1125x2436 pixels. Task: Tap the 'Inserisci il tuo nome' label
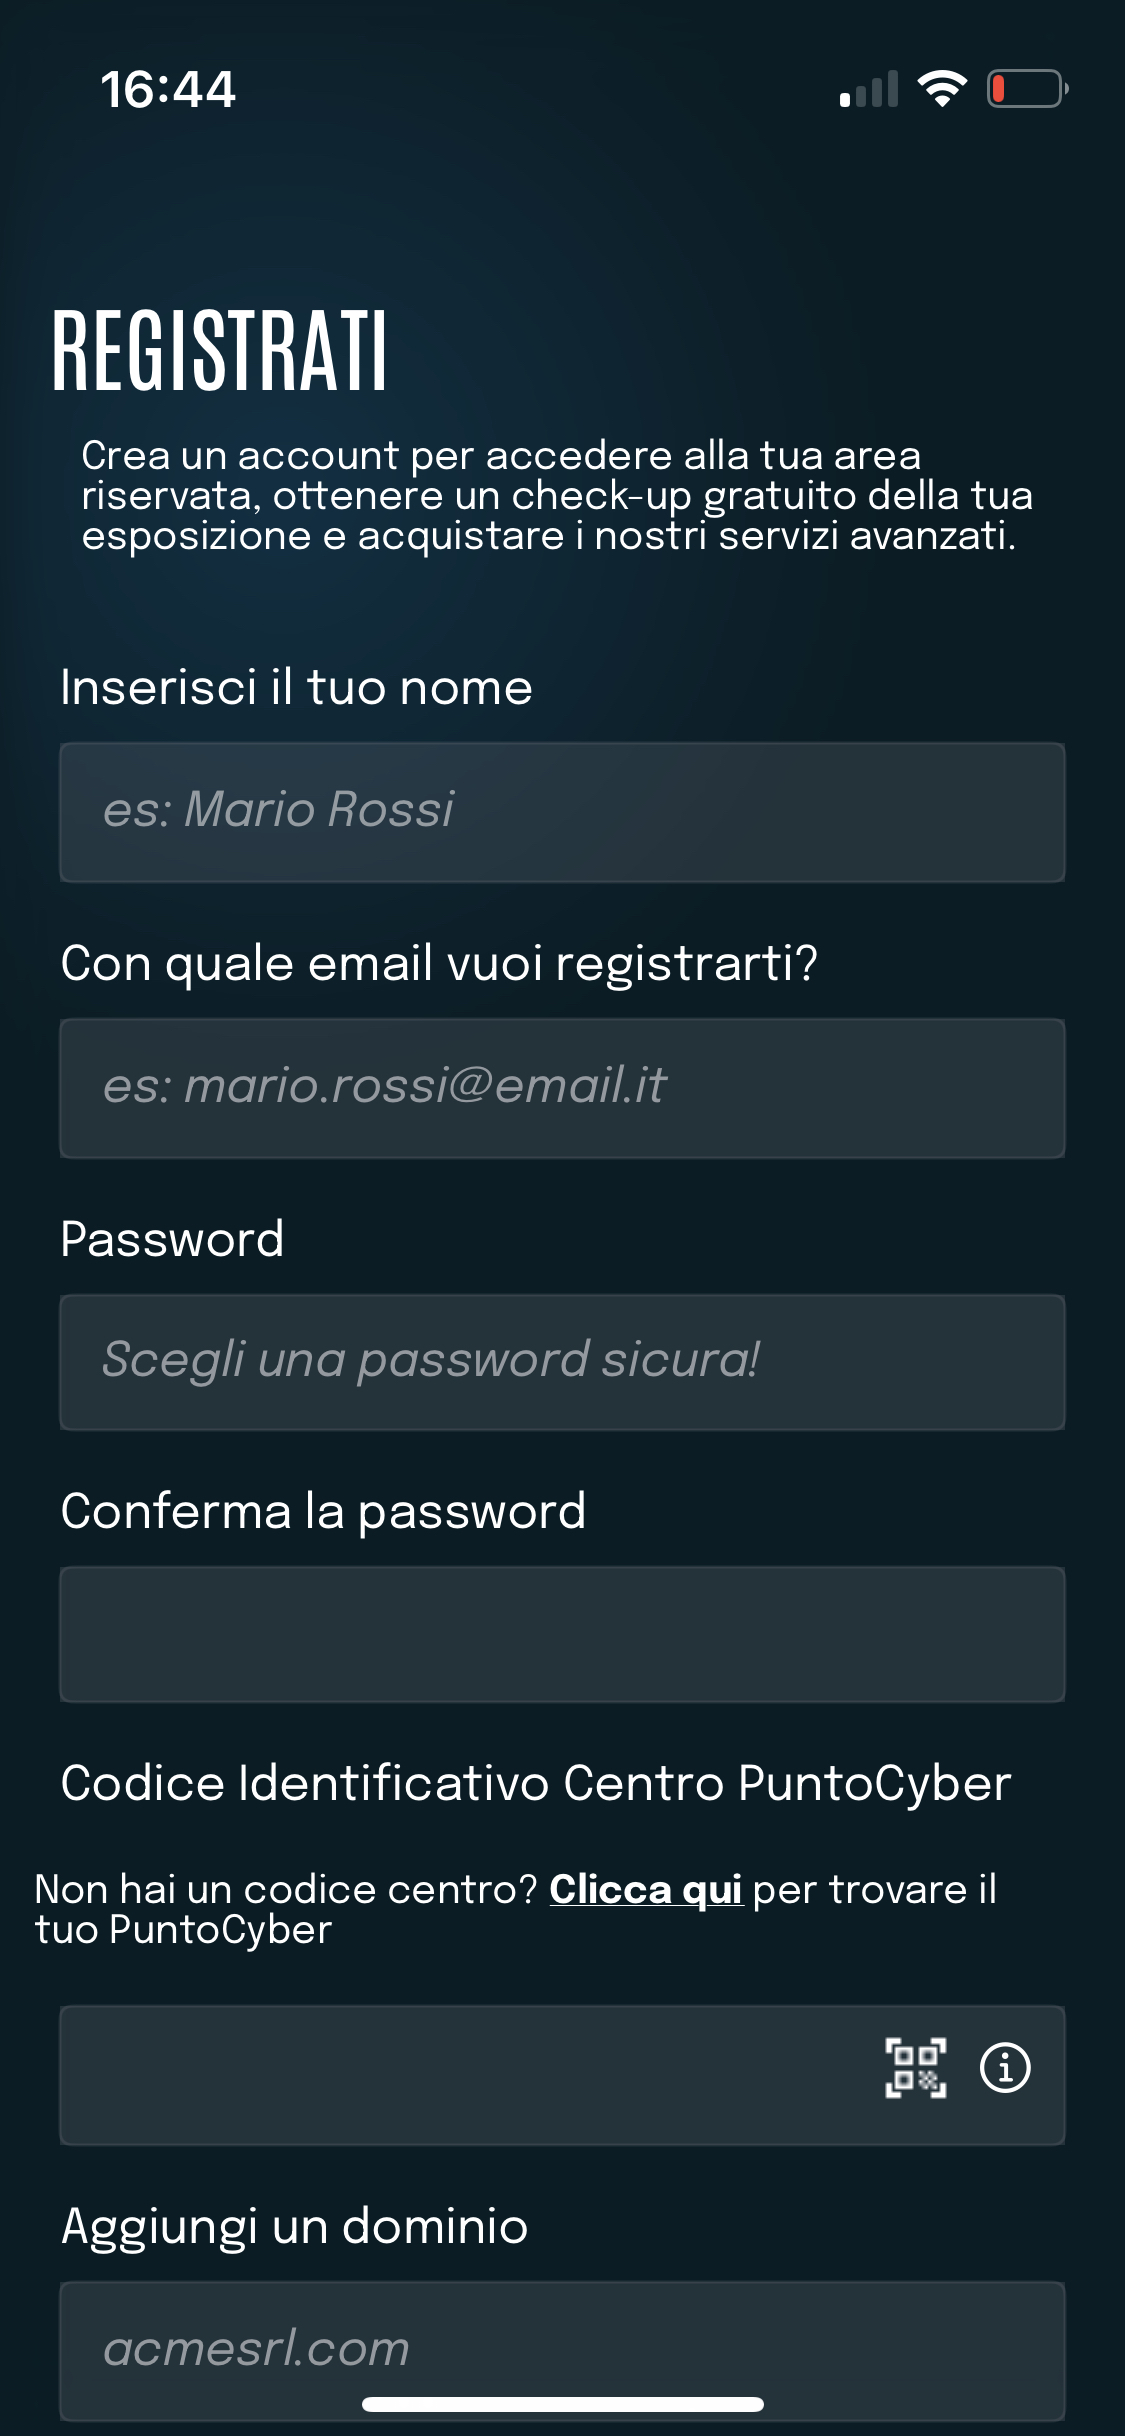(x=296, y=687)
